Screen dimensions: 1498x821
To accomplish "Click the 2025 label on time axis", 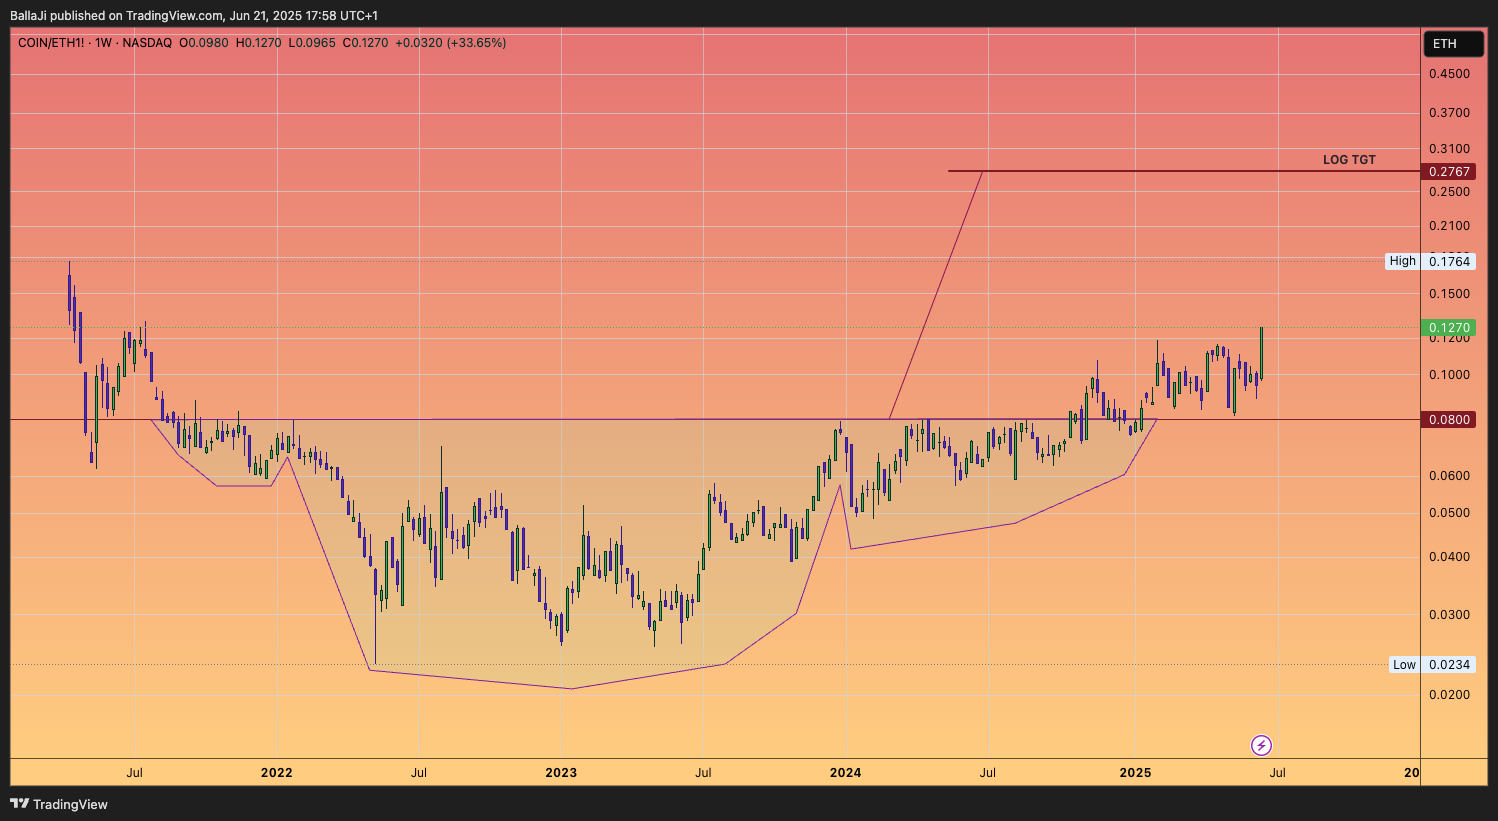I will coord(1135,773).
